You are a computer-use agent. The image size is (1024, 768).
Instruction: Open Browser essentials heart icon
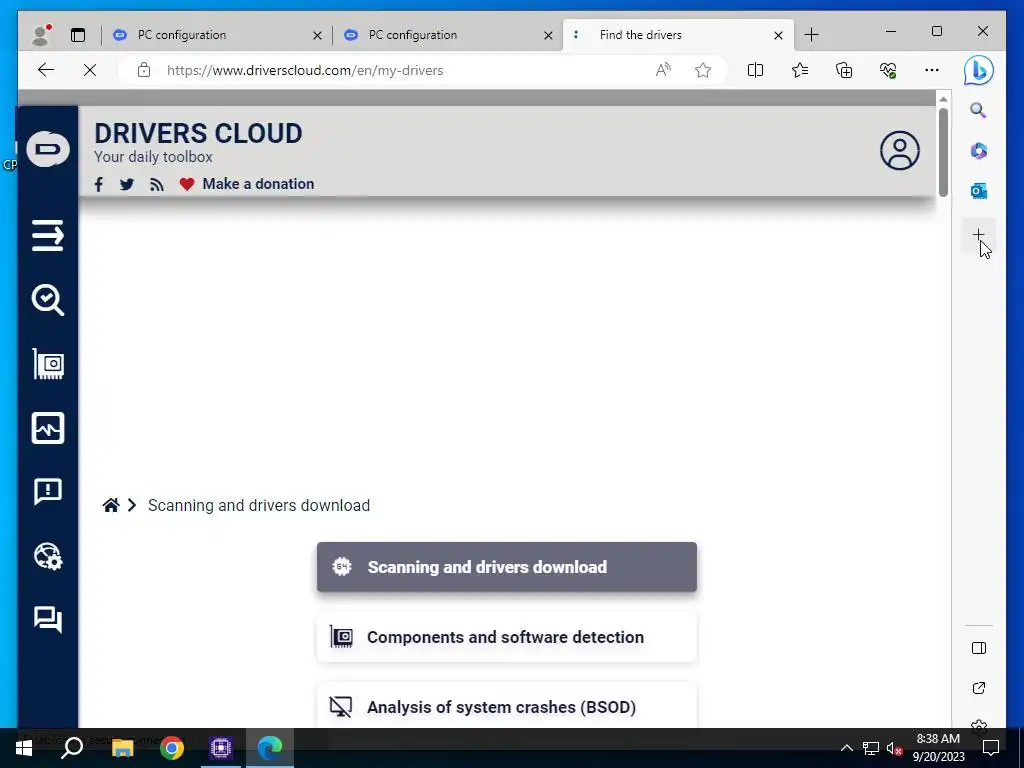coord(888,70)
